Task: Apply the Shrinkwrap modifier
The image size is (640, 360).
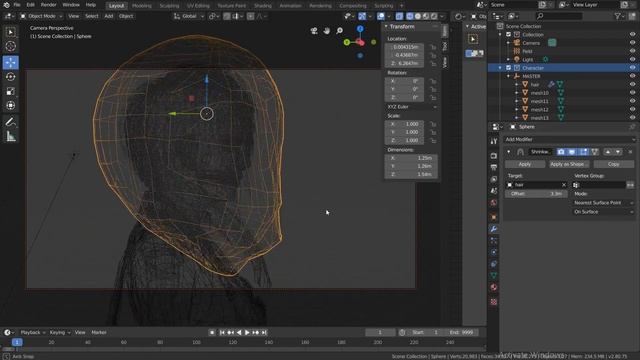Action: tap(525, 164)
